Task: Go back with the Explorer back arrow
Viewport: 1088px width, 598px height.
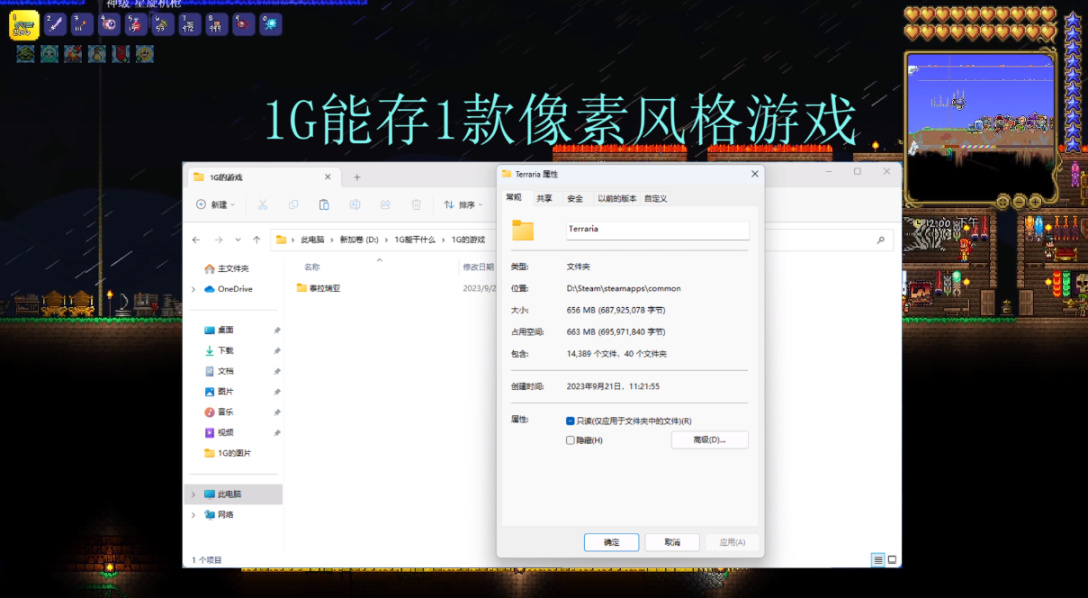Action: (x=196, y=240)
